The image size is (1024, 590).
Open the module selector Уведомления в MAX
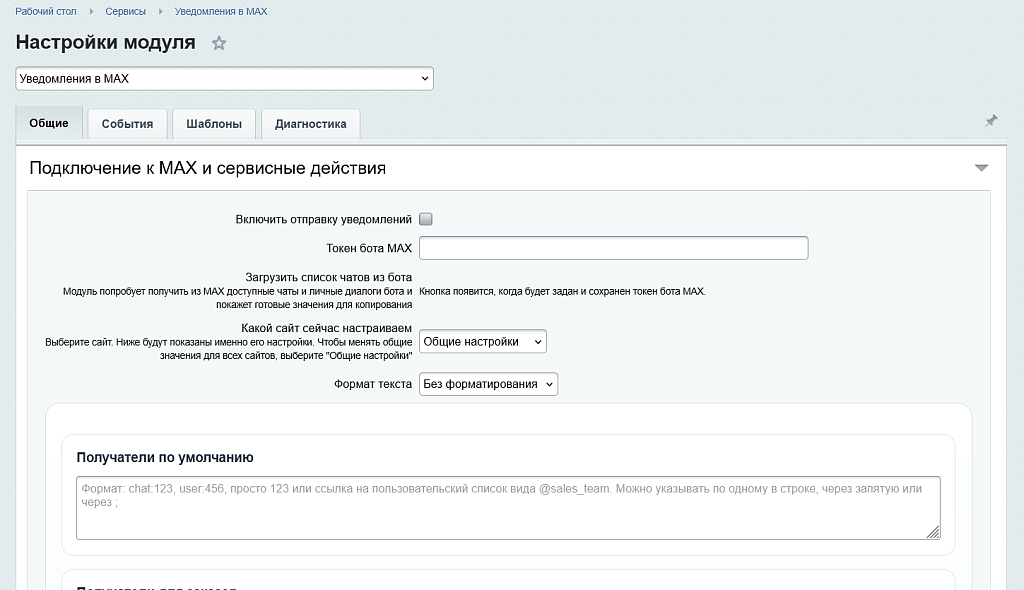click(224, 78)
